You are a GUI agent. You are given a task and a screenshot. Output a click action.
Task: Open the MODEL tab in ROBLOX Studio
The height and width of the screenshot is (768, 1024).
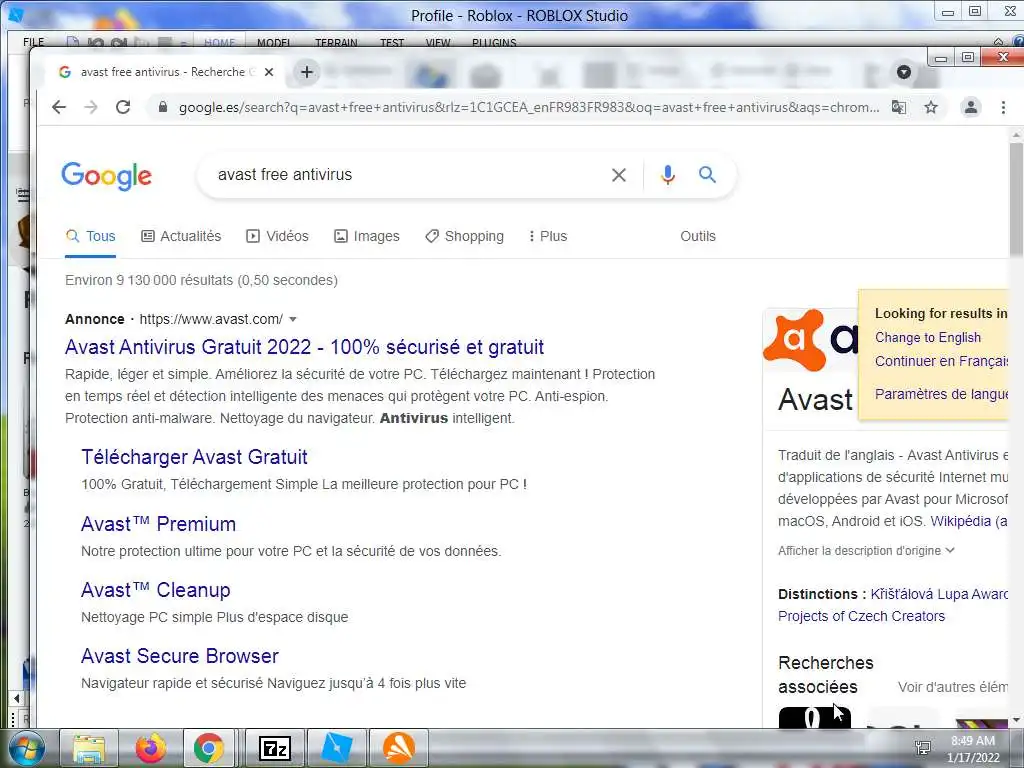coord(274,42)
